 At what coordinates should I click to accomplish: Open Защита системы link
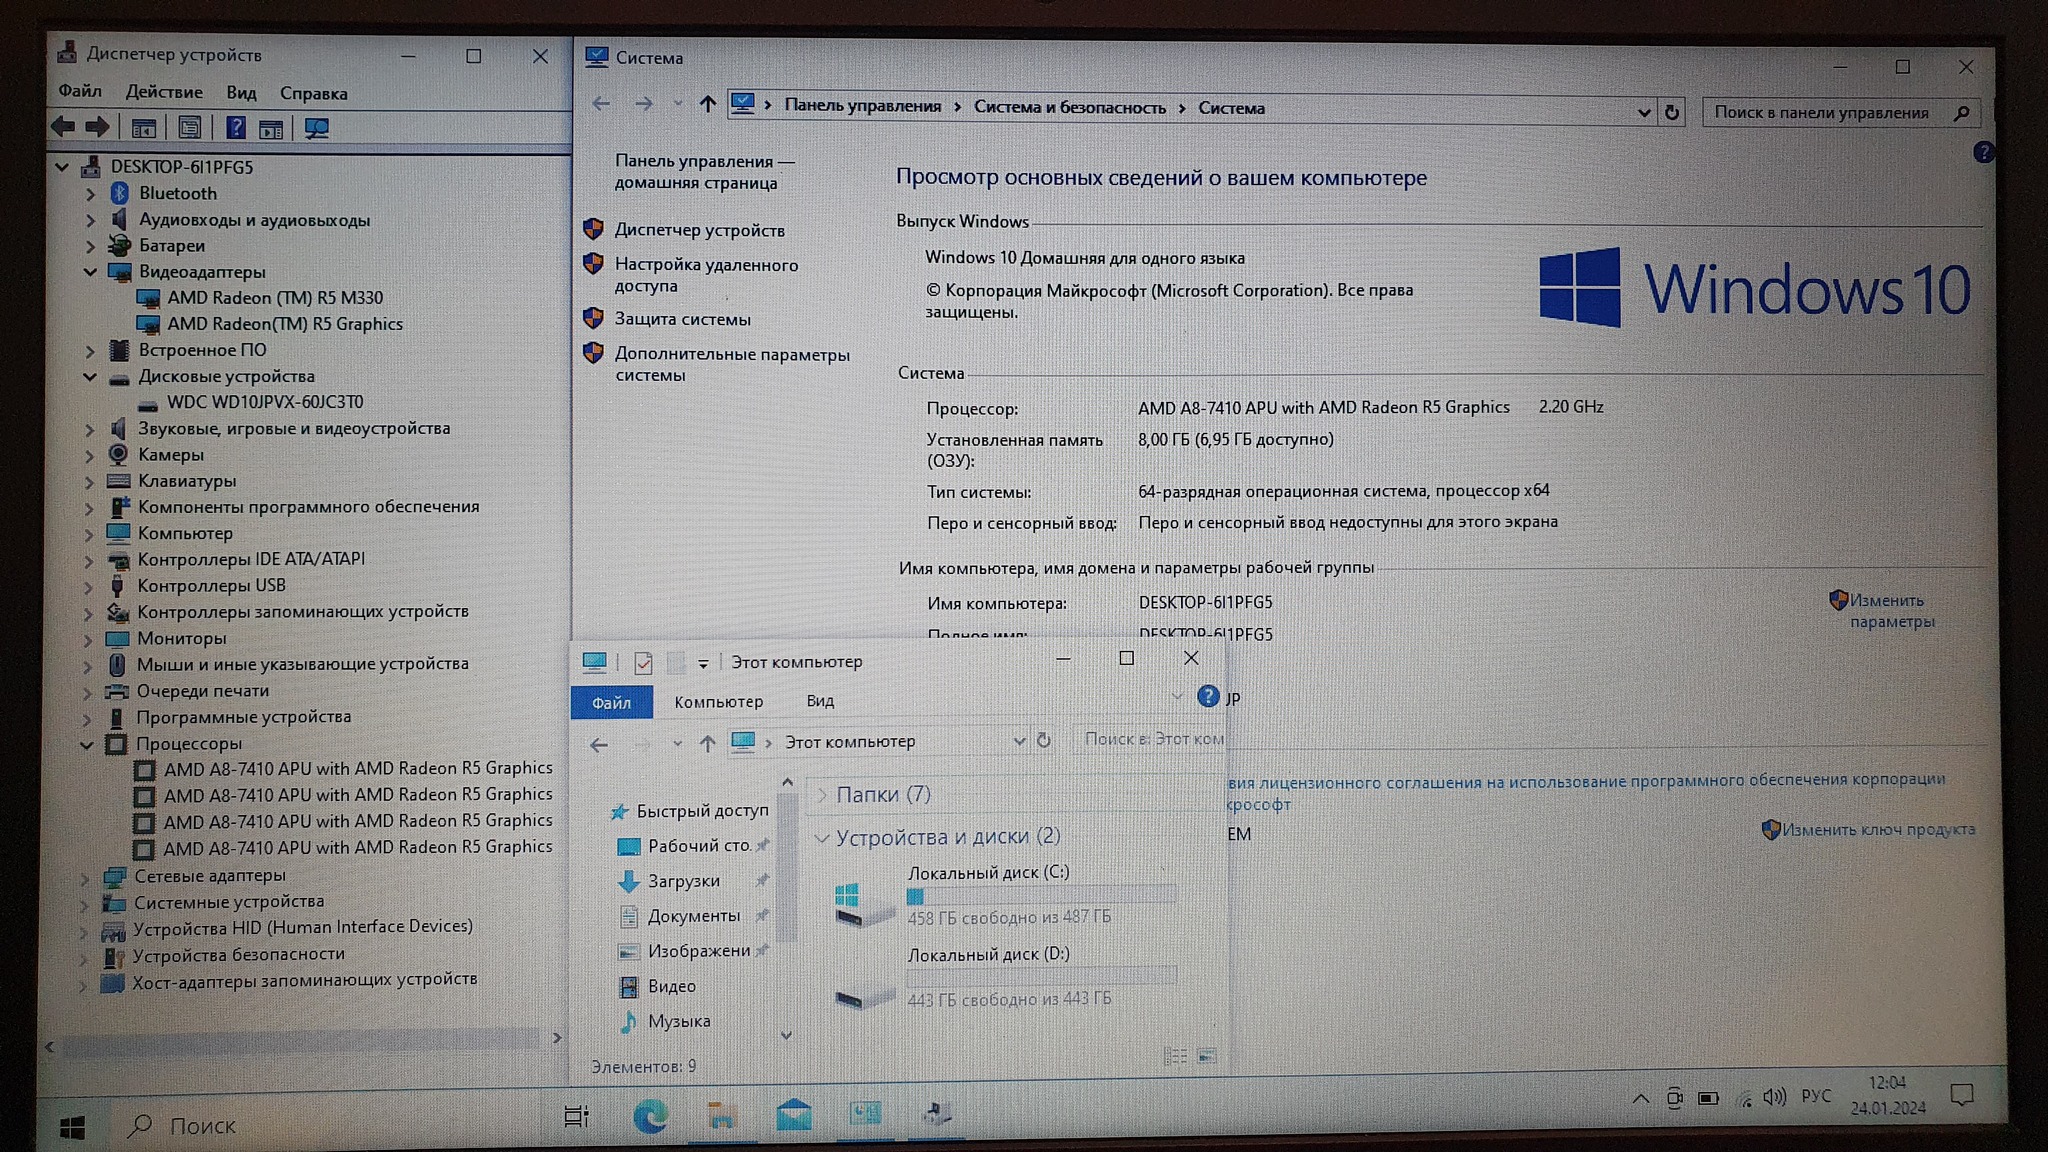coord(682,319)
